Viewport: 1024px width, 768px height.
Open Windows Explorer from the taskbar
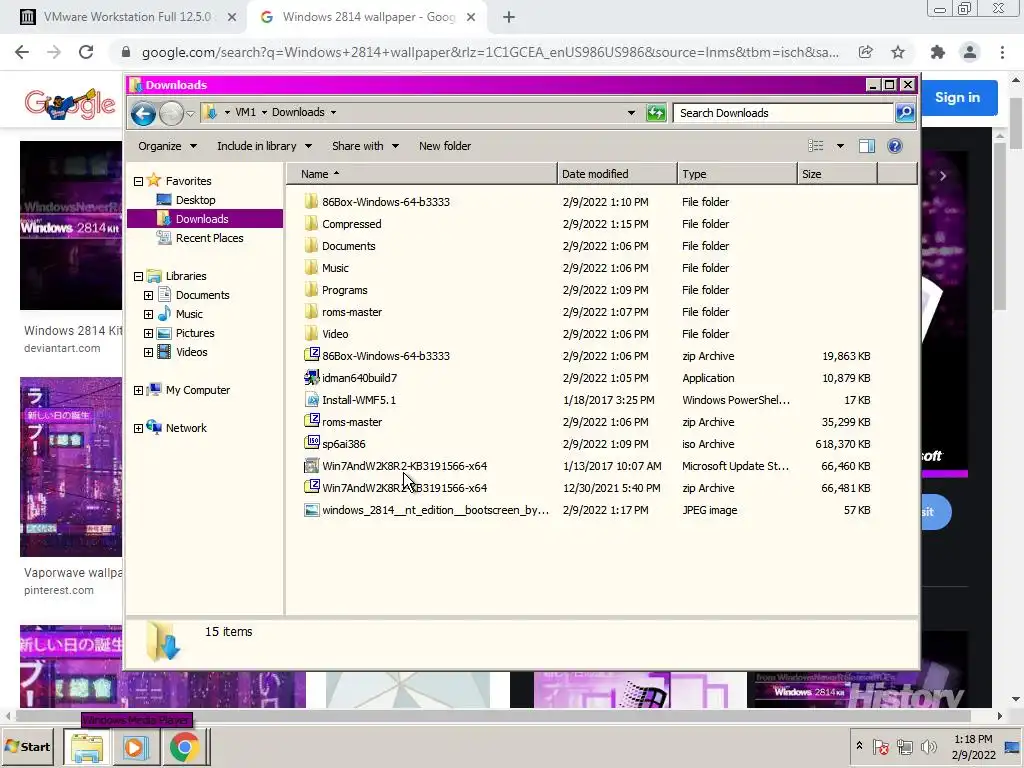point(87,747)
